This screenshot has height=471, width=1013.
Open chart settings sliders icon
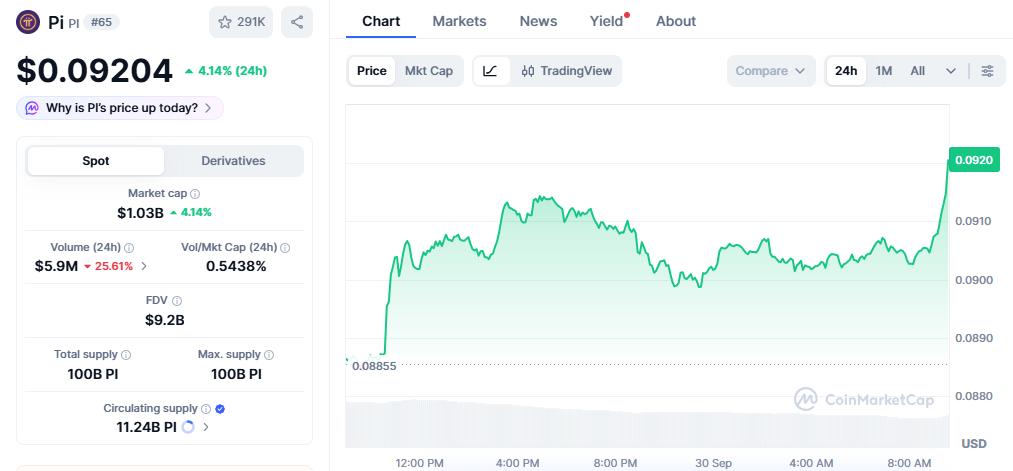pyautogui.click(x=988, y=71)
